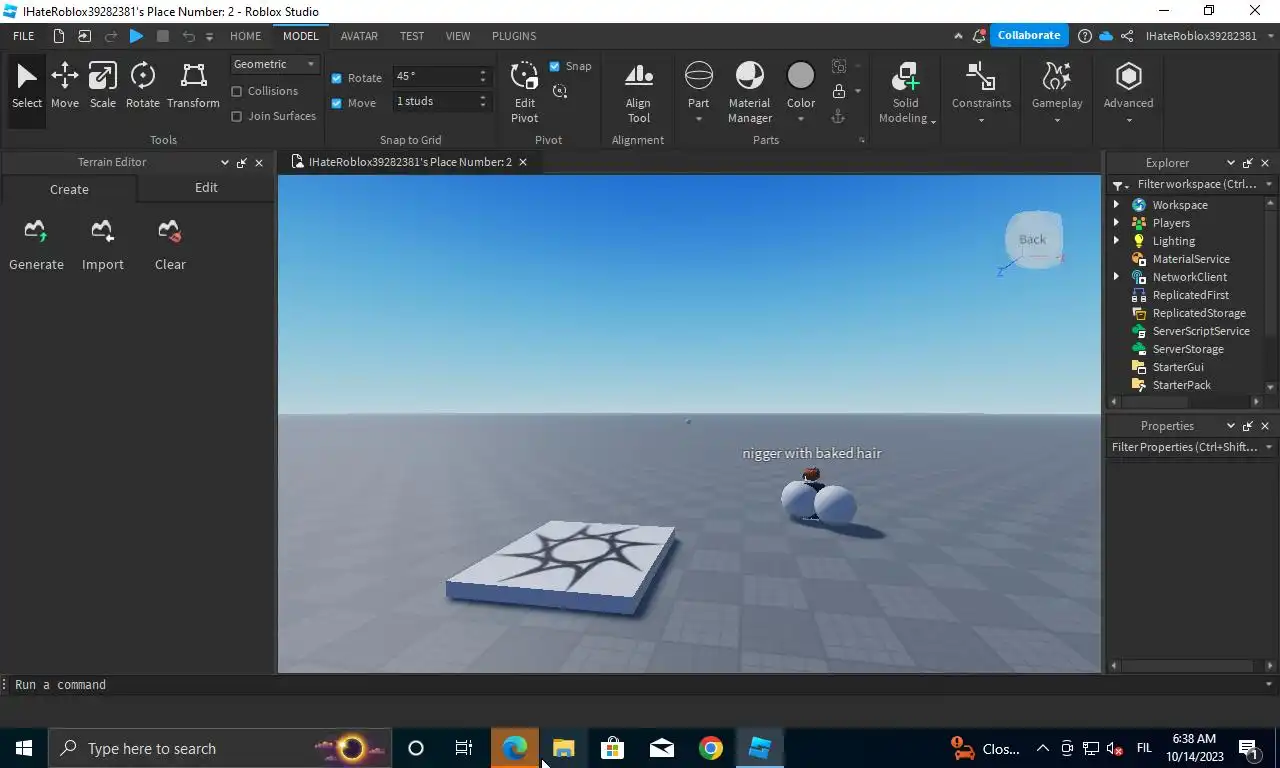Click the Back face of view cube

coord(1033,239)
